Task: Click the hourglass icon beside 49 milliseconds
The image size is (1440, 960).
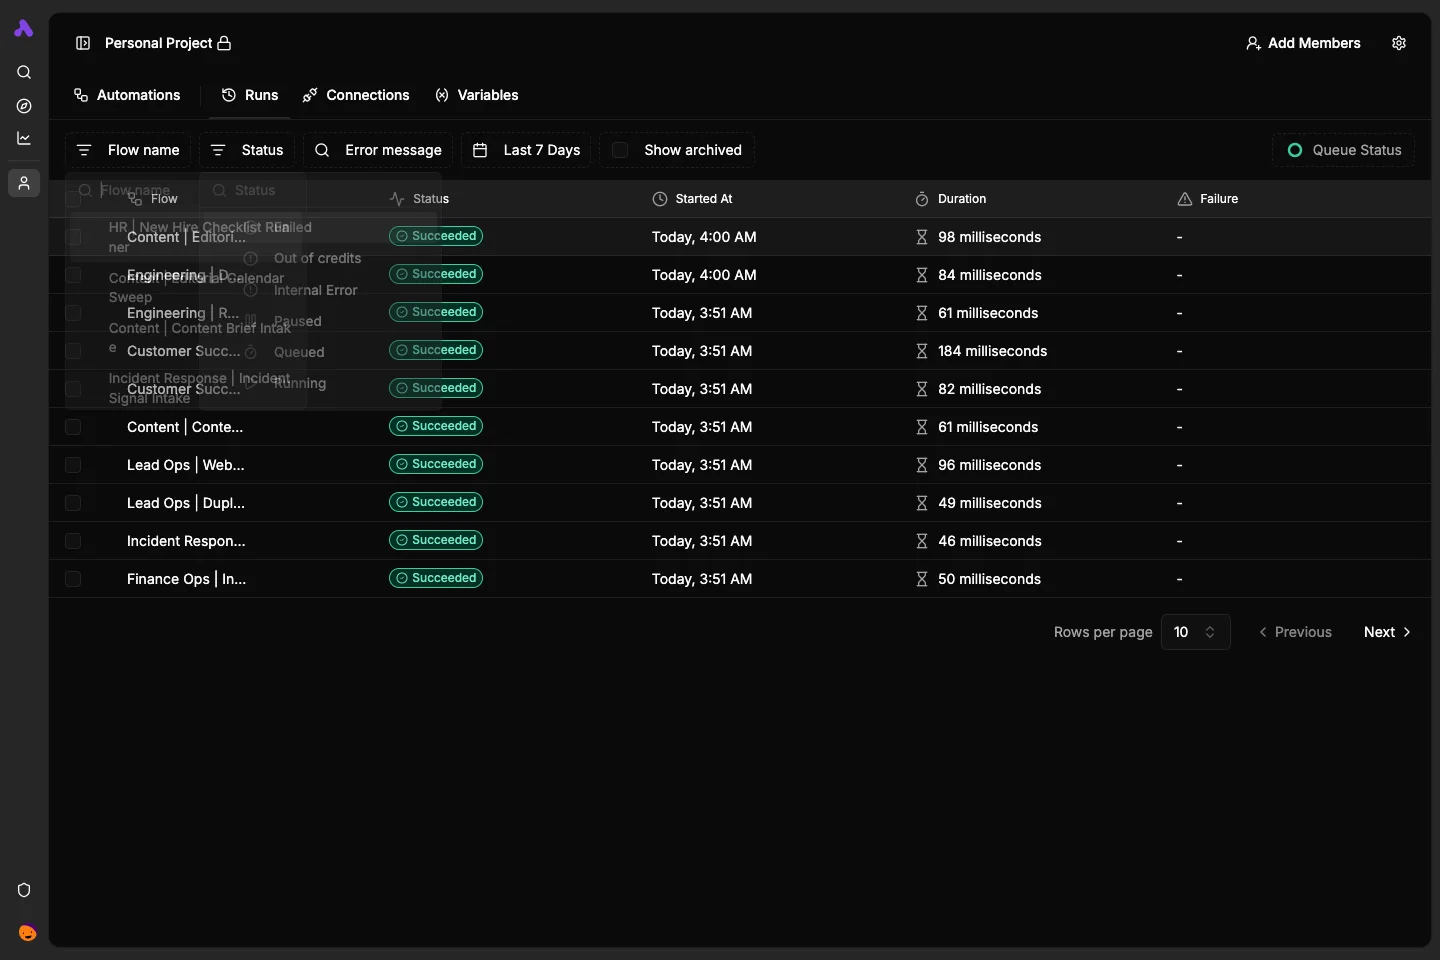Action: coord(922,503)
